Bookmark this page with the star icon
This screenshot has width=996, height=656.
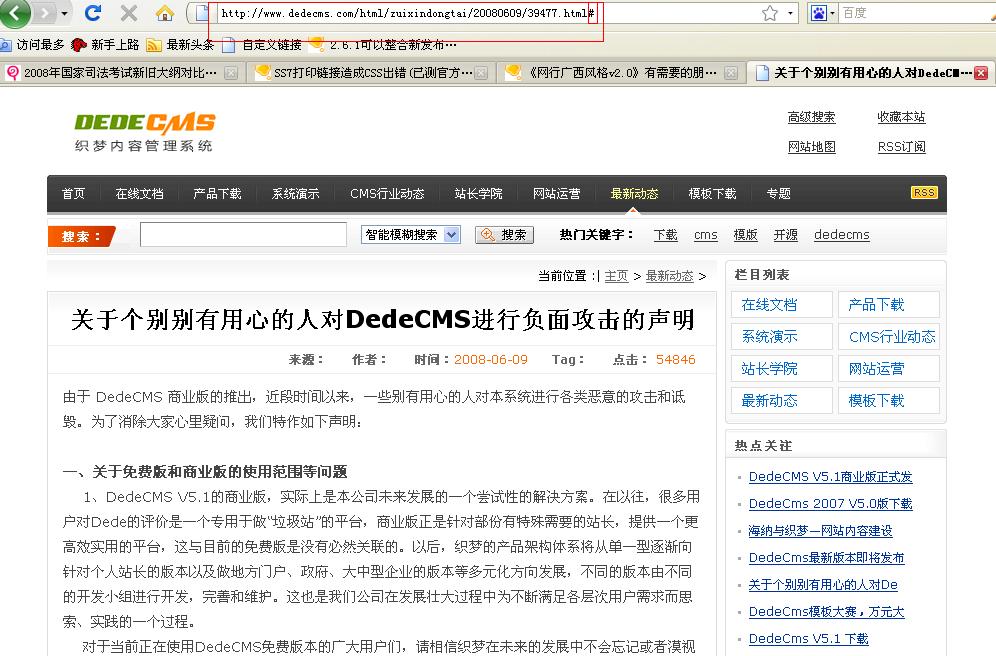point(770,13)
